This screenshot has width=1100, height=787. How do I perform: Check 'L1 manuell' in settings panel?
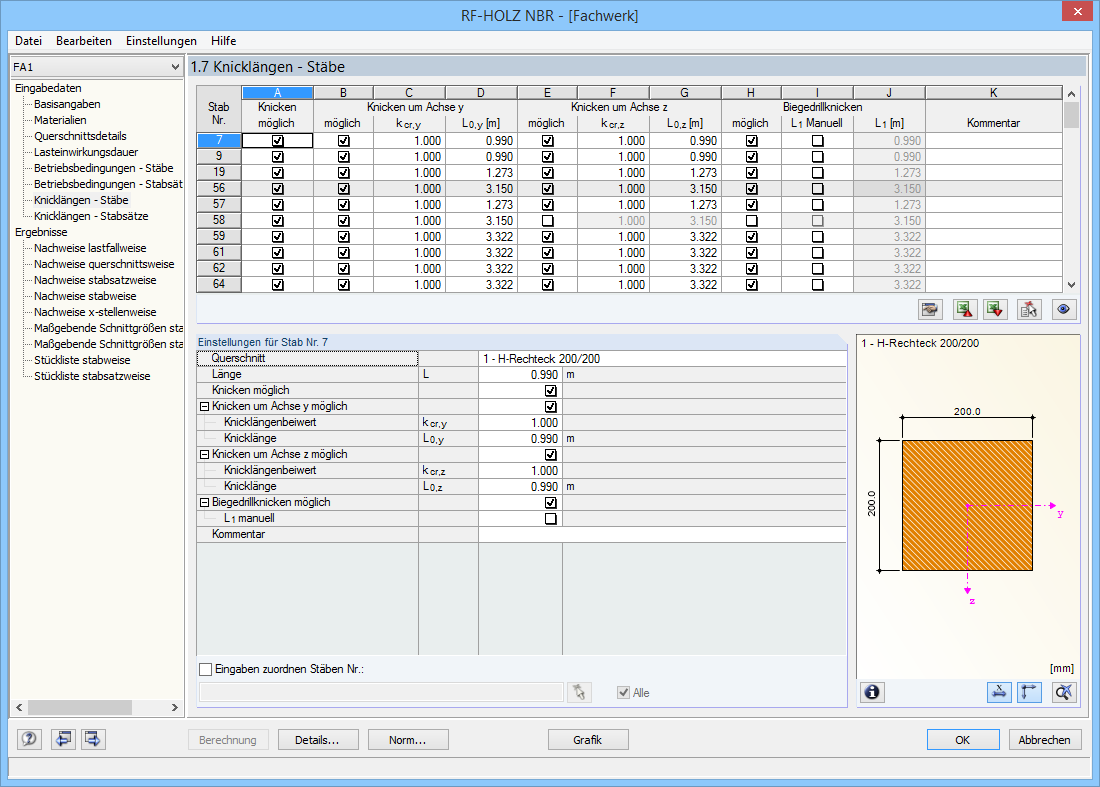[551, 519]
